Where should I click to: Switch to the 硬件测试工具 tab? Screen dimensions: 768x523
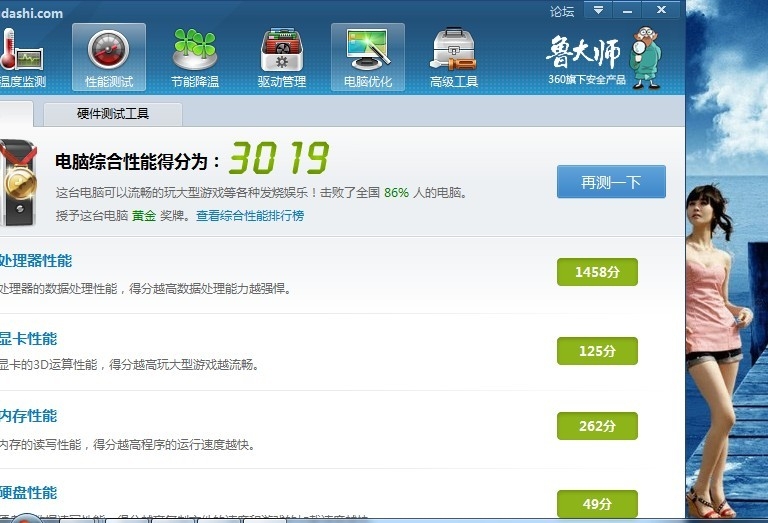click(112, 114)
